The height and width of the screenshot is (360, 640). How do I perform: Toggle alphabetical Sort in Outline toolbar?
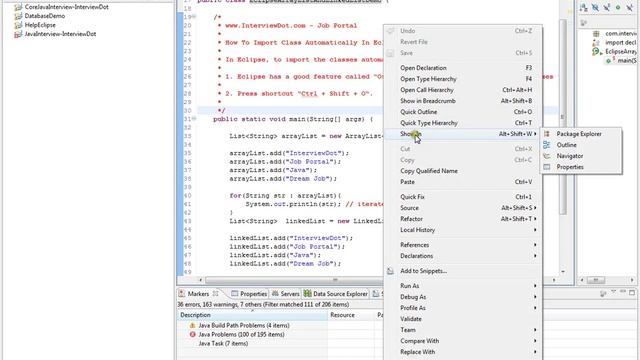(584, 8)
